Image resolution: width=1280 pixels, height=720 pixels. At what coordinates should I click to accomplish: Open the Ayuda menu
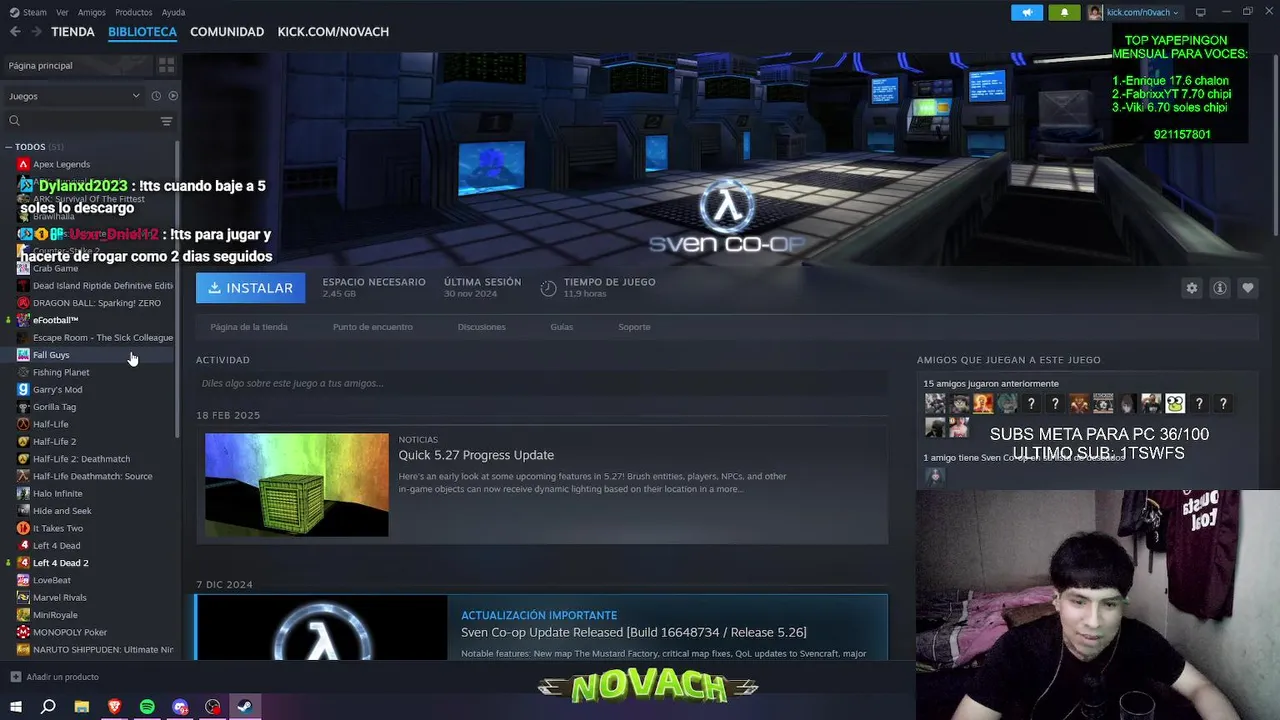173,12
